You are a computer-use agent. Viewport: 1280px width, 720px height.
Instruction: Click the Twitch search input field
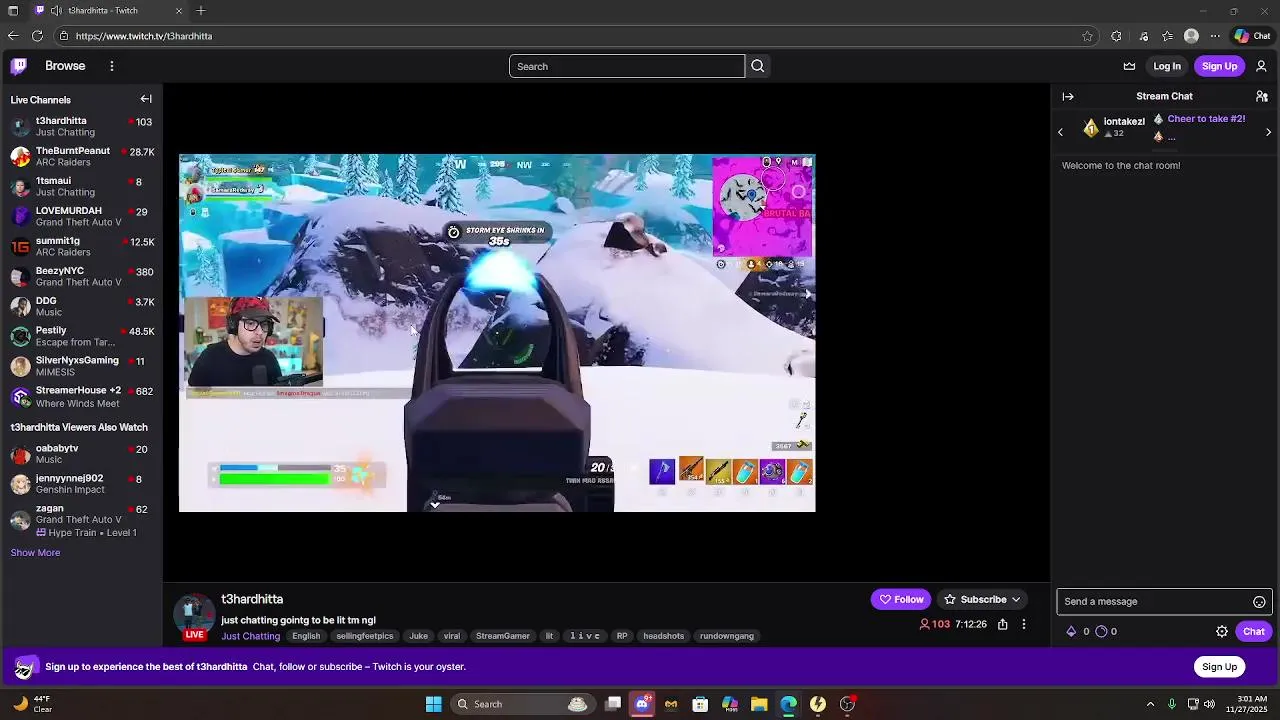coord(627,66)
